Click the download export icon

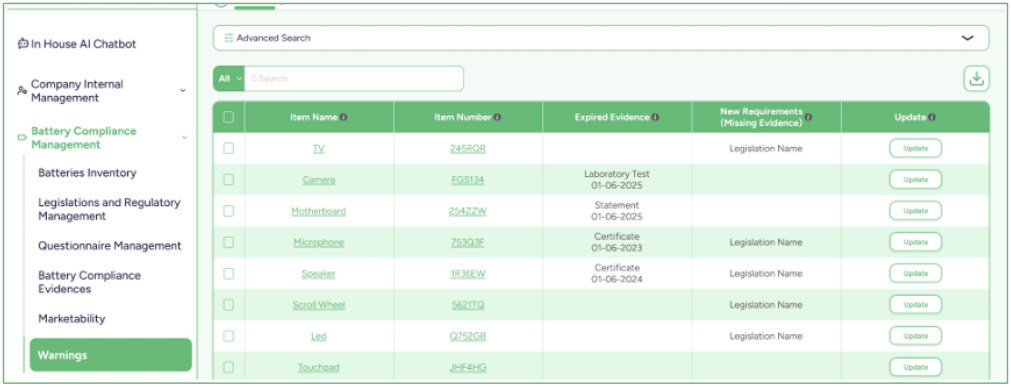[976, 79]
